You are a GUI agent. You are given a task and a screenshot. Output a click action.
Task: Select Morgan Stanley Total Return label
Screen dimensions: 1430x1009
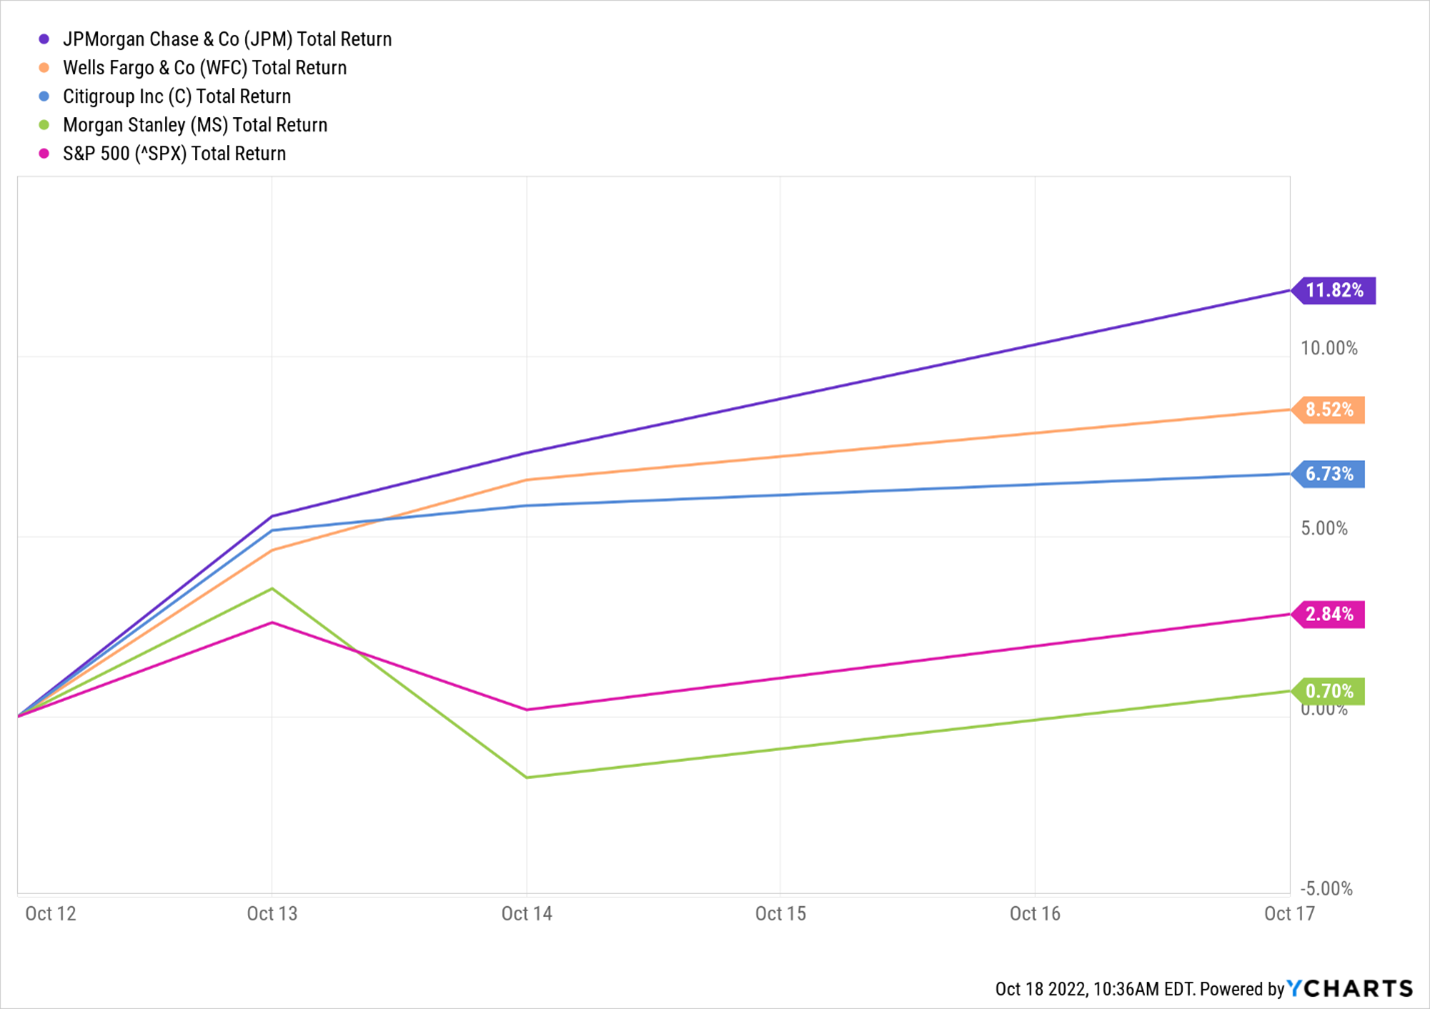point(195,125)
